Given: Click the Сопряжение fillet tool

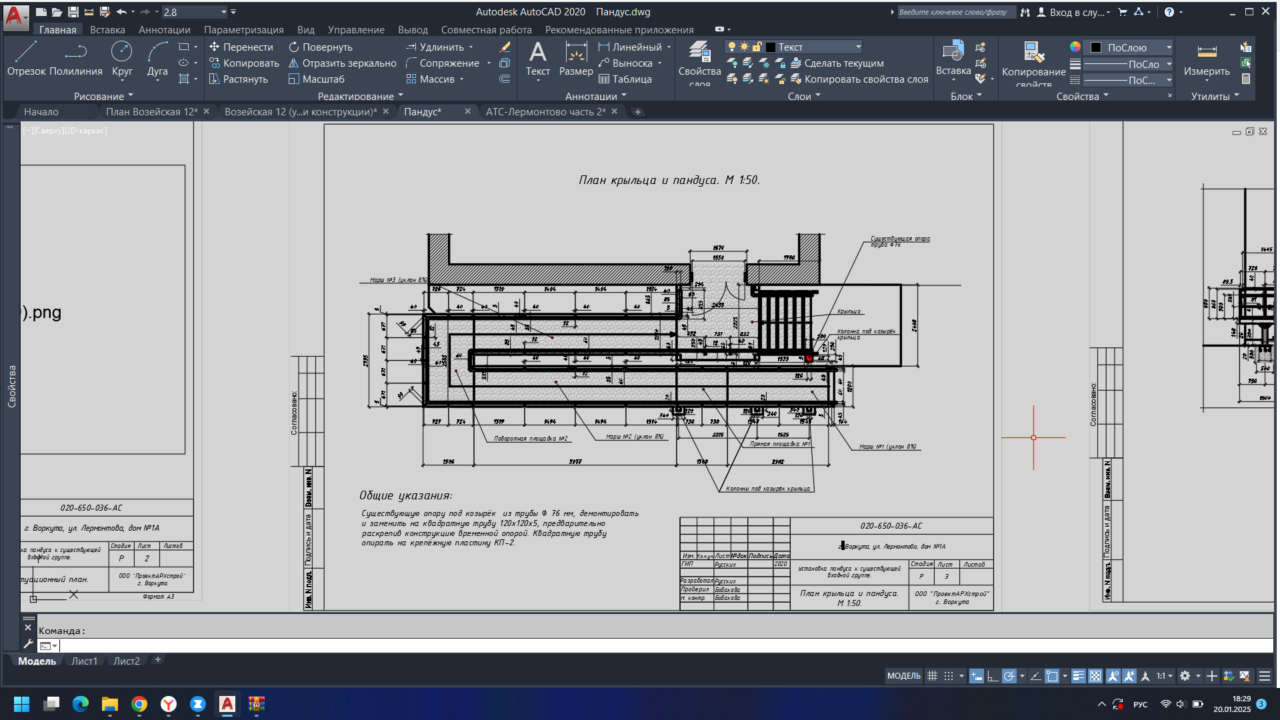Looking at the screenshot, I should tap(441, 63).
